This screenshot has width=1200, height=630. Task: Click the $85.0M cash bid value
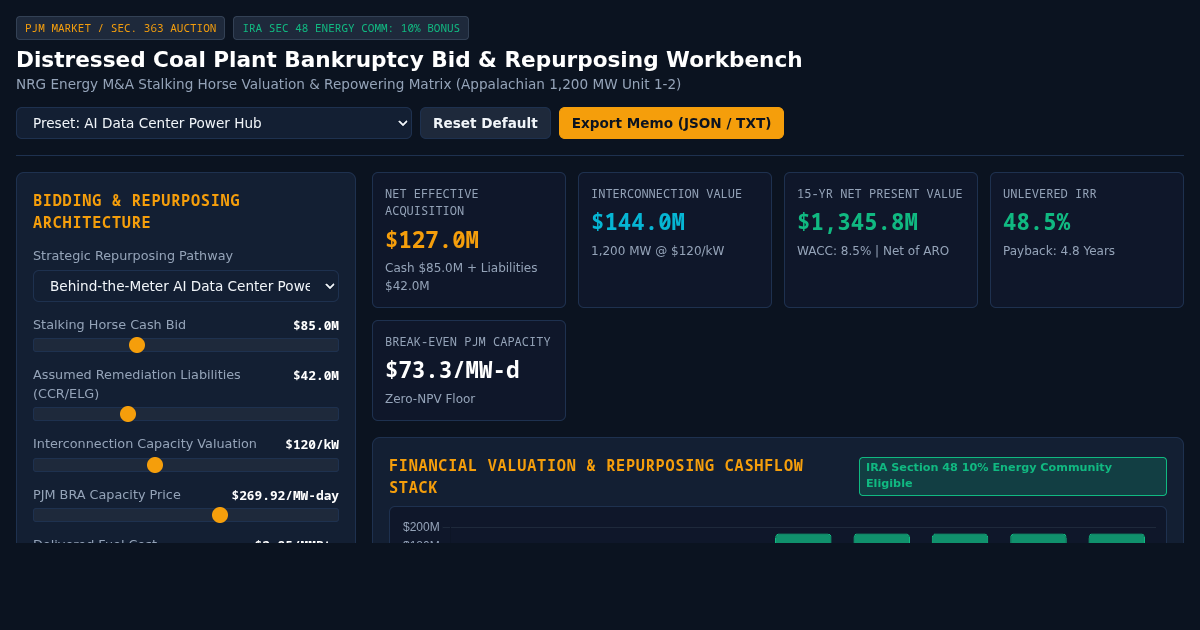[x=316, y=326]
